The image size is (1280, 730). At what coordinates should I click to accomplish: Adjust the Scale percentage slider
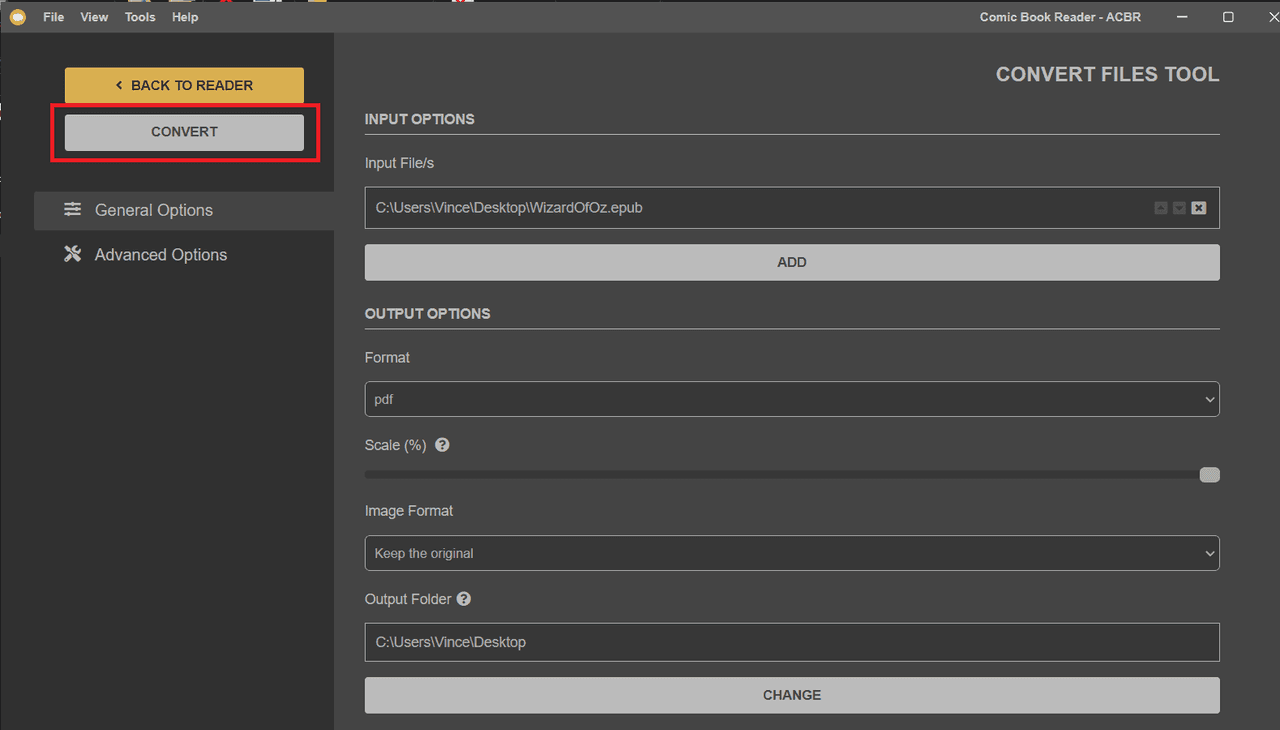tap(1209, 474)
